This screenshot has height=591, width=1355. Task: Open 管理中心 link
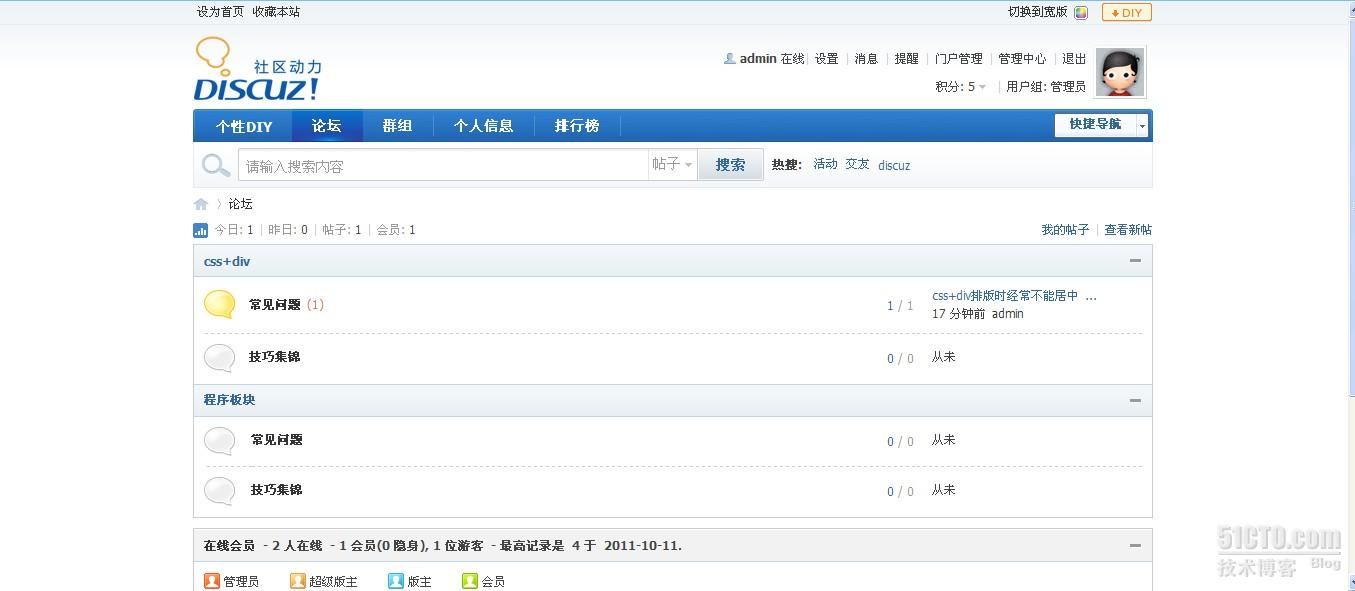pos(1022,59)
